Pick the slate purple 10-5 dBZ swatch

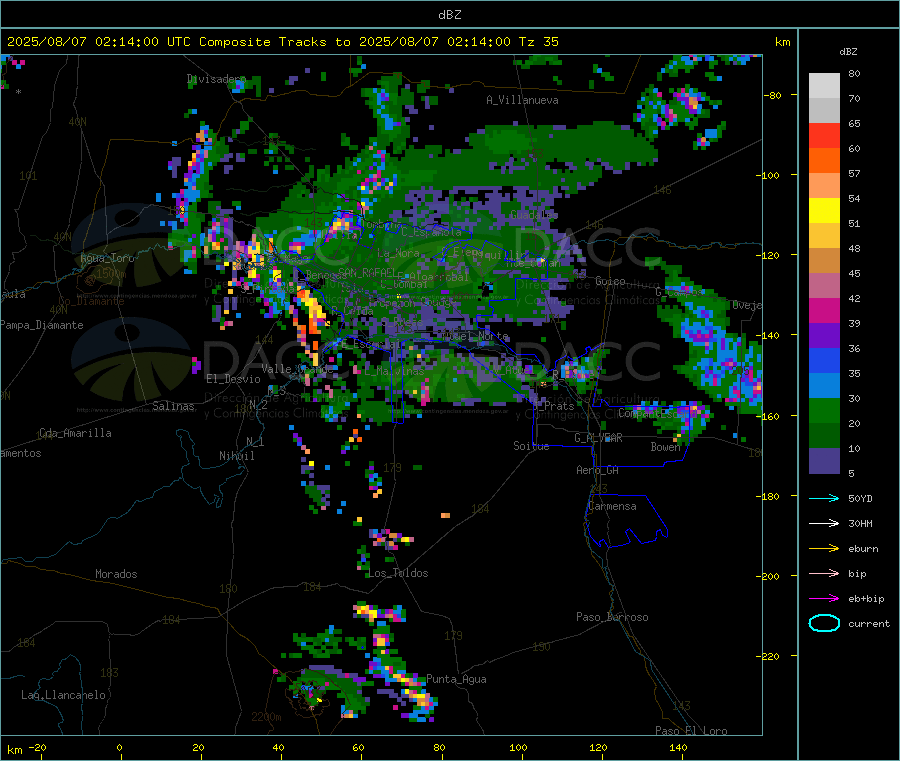824,461
